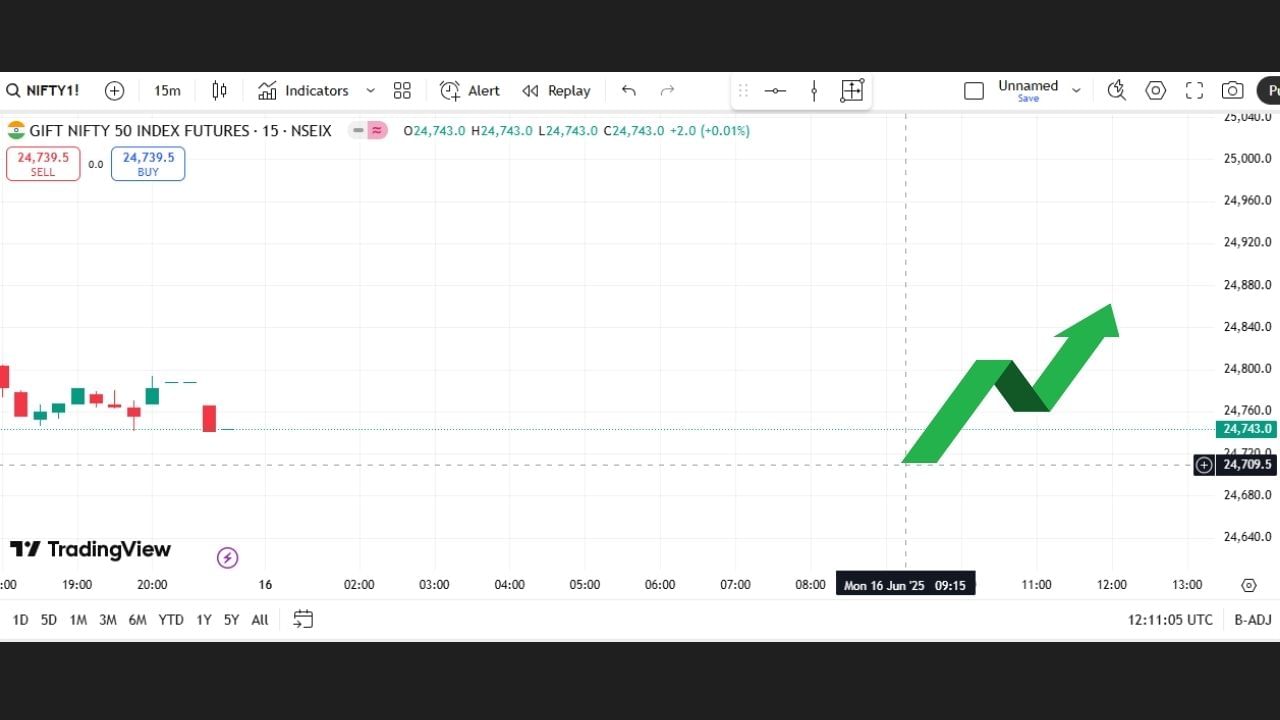The height and width of the screenshot is (720, 1280).
Task: Toggle the pink indicator badge near symbol title
Action: coord(377,130)
